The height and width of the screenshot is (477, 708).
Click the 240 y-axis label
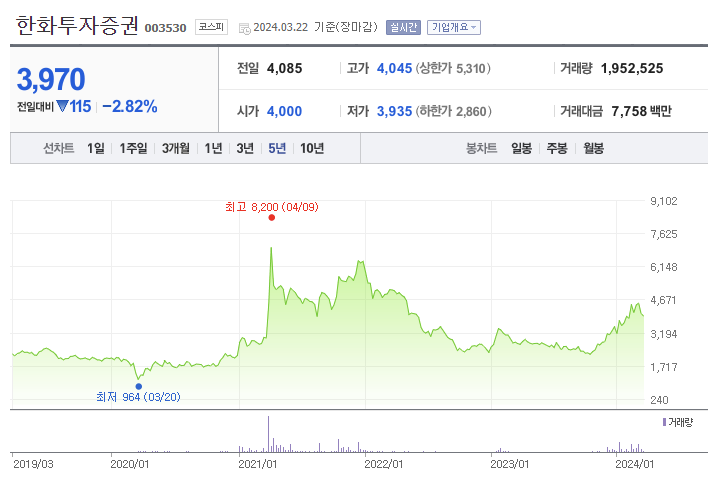659,400
